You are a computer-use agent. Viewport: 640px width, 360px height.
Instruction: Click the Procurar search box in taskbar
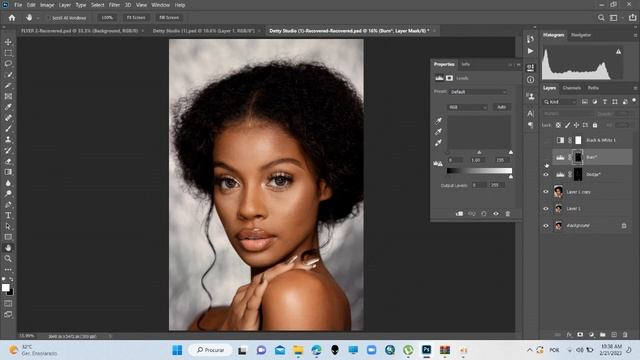click(x=210, y=350)
